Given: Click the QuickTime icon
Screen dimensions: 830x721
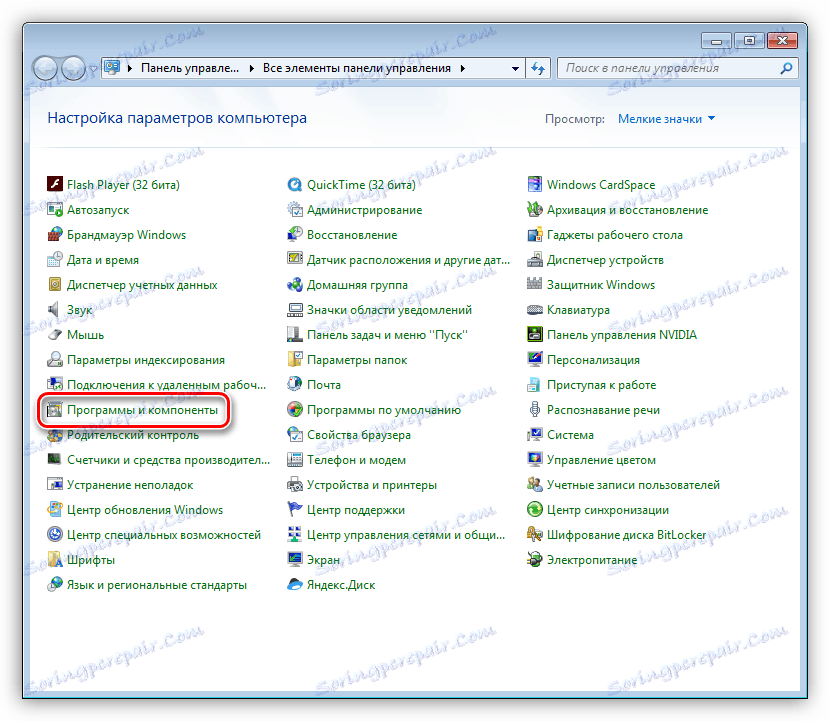Looking at the screenshot, I should tap(294, 184).
